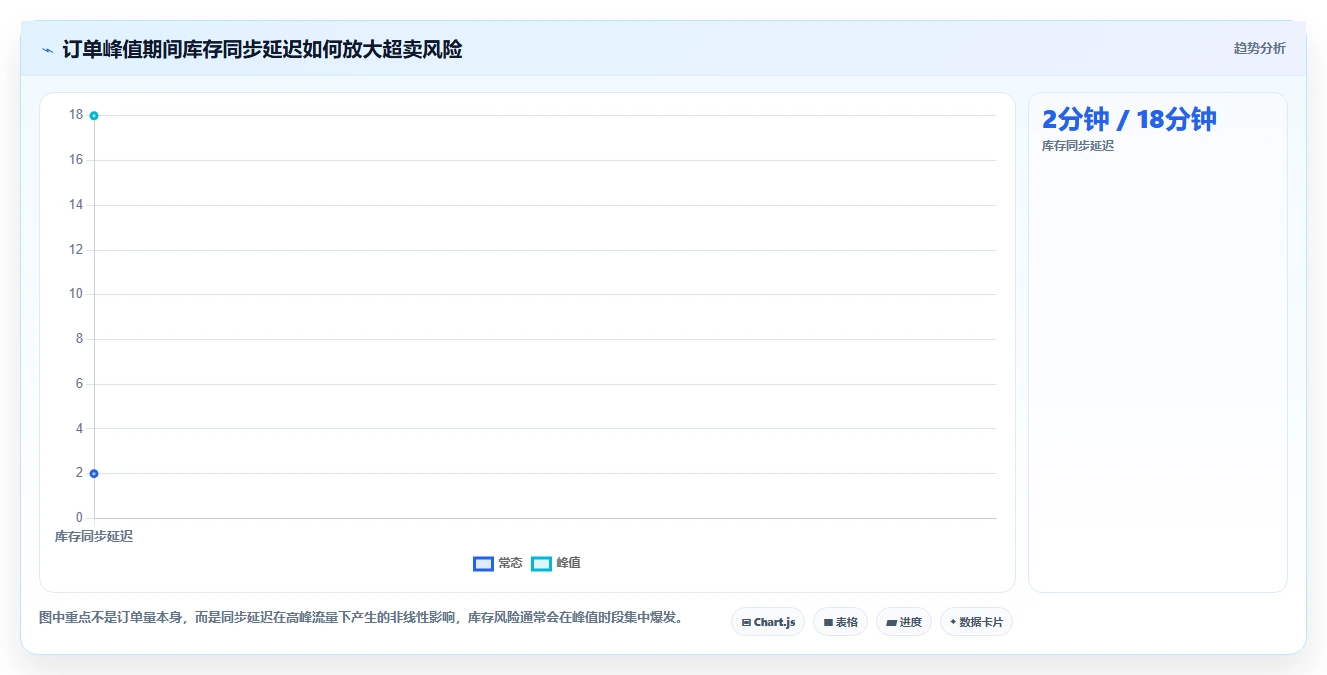Image resolution: width=1327 pixels, height=675 pixels.
Task: Click the lightning icon beside the title
Action: click(47, 50)
